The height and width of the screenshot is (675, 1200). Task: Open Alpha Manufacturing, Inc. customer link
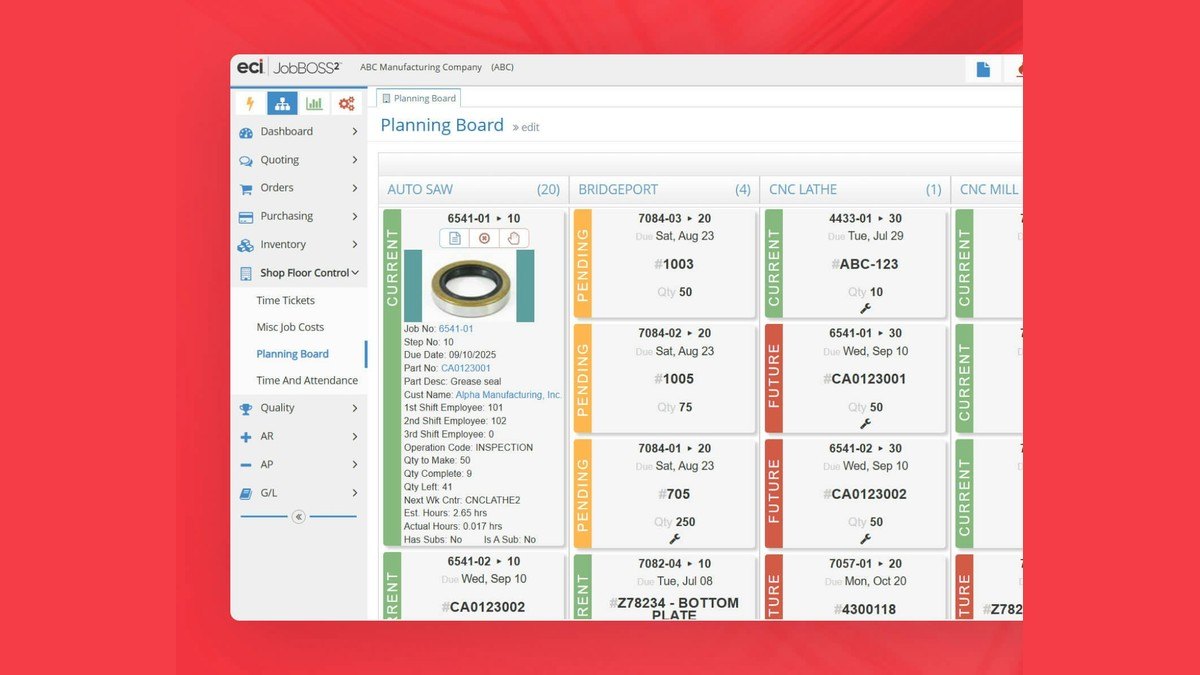[x=509, y=395]
